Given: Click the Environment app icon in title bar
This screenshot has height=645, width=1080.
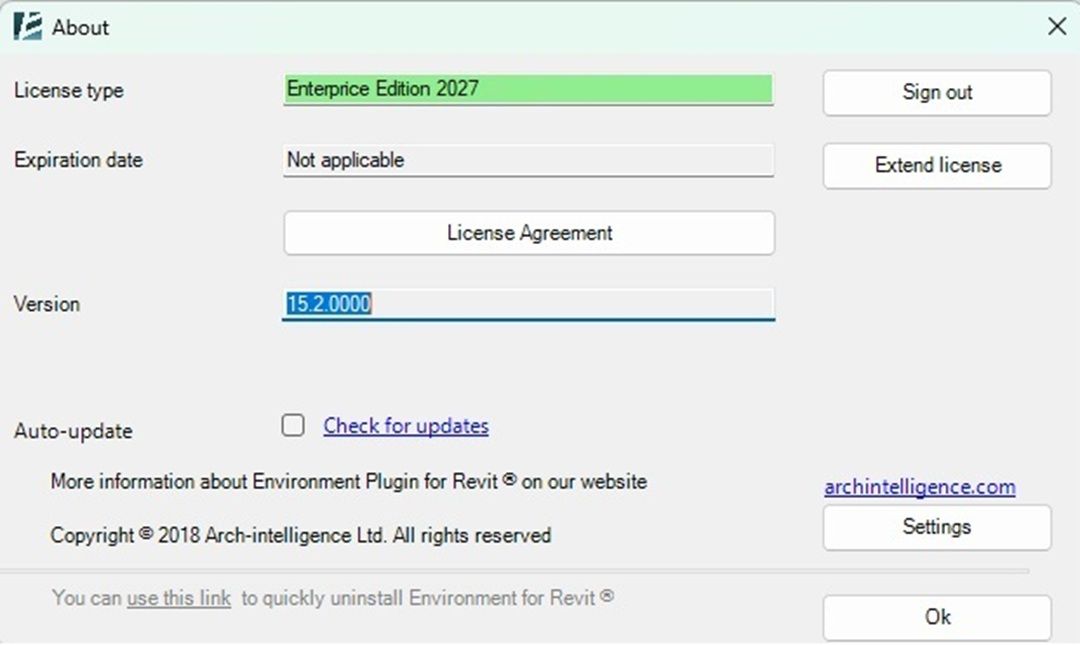Looking at the screenshot, I should coord(28,27).
